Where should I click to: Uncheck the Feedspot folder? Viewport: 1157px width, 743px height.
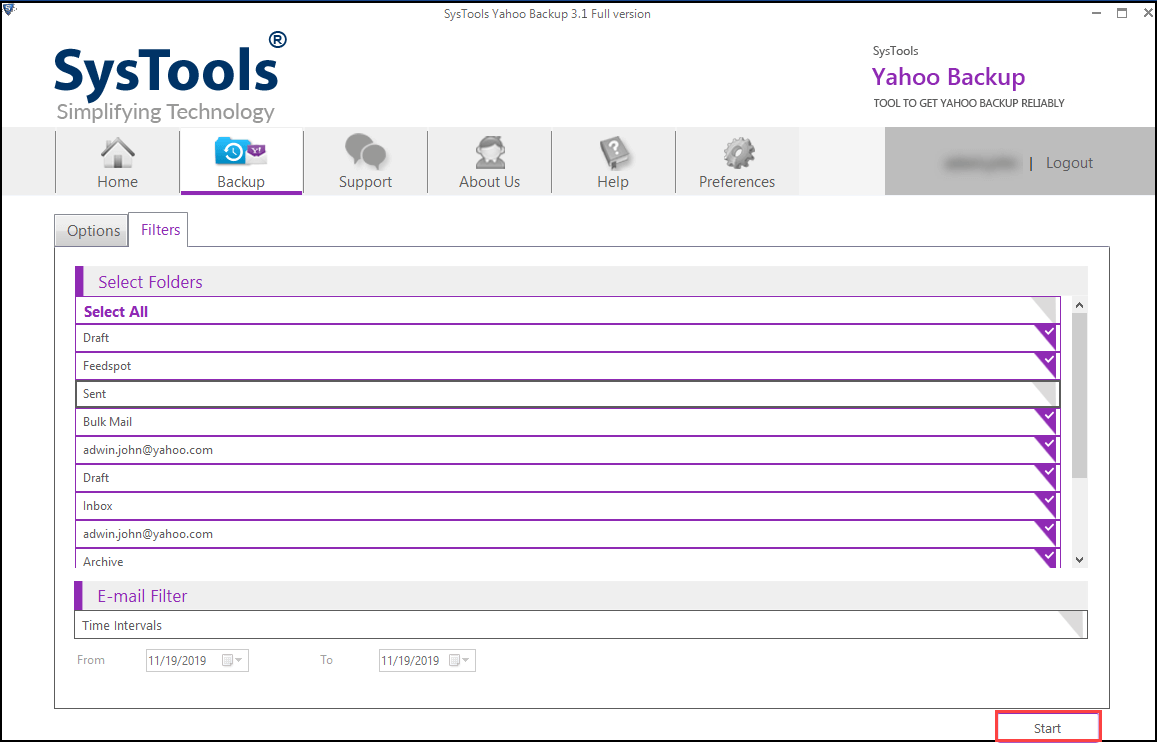pos(1046,365)
